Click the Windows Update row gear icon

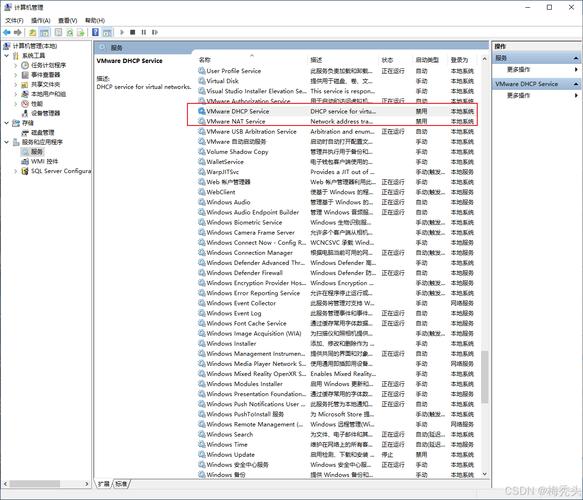click(x=202, y=454)
